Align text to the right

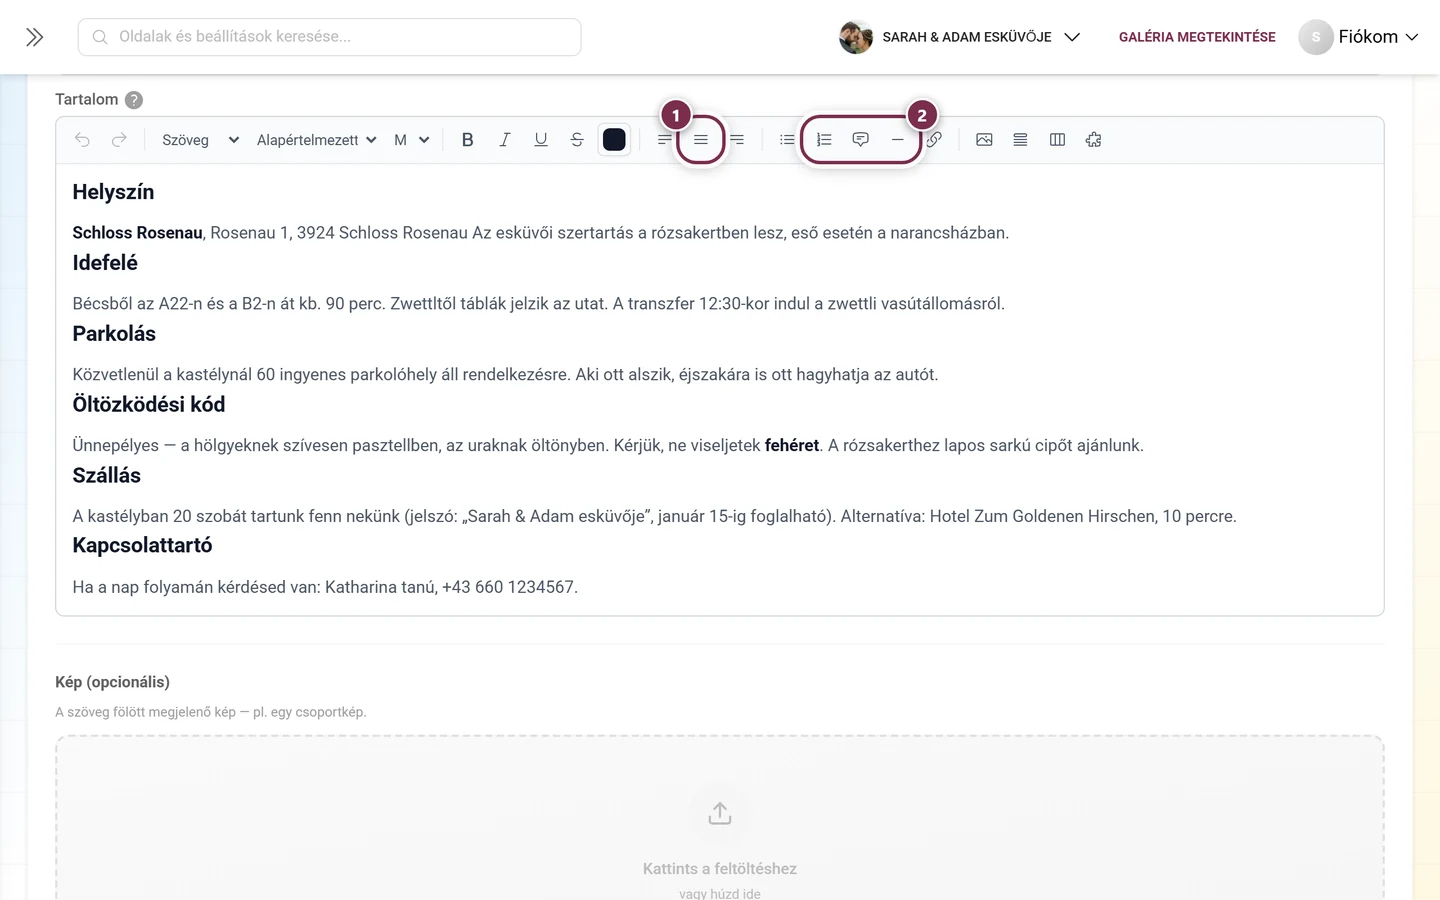(x=737, y=140)
